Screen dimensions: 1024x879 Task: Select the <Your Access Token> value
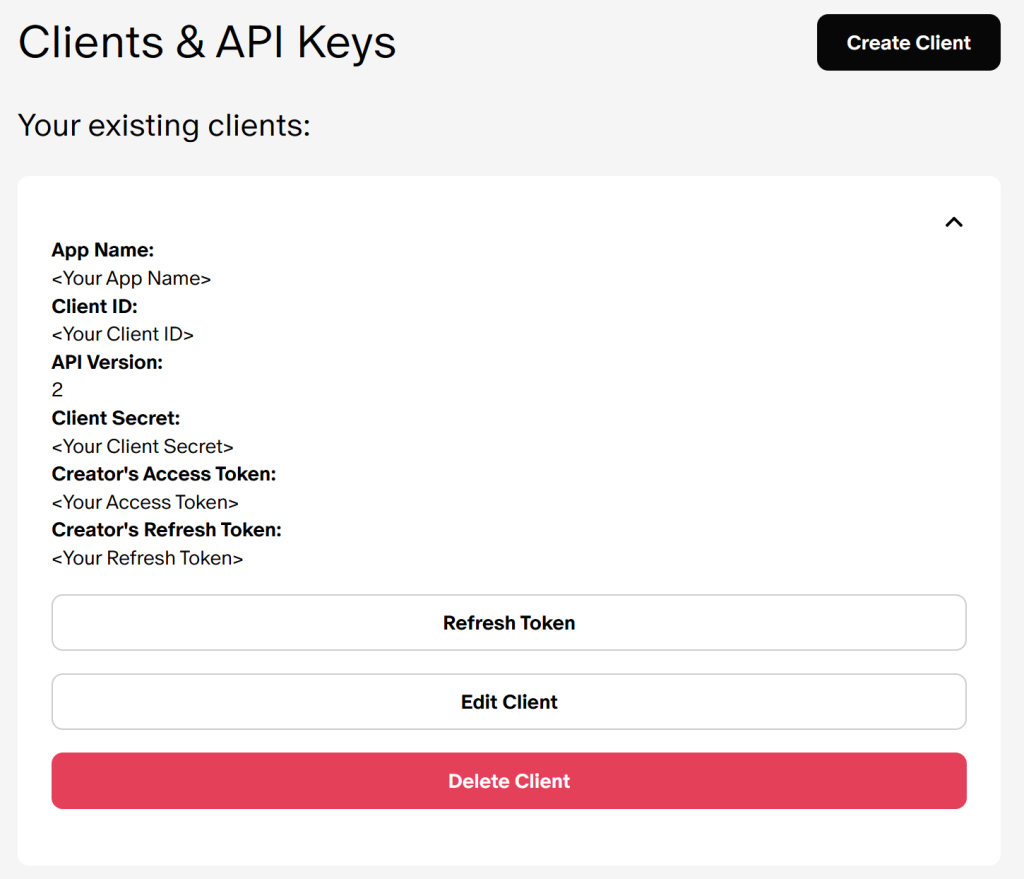(145, 502)
